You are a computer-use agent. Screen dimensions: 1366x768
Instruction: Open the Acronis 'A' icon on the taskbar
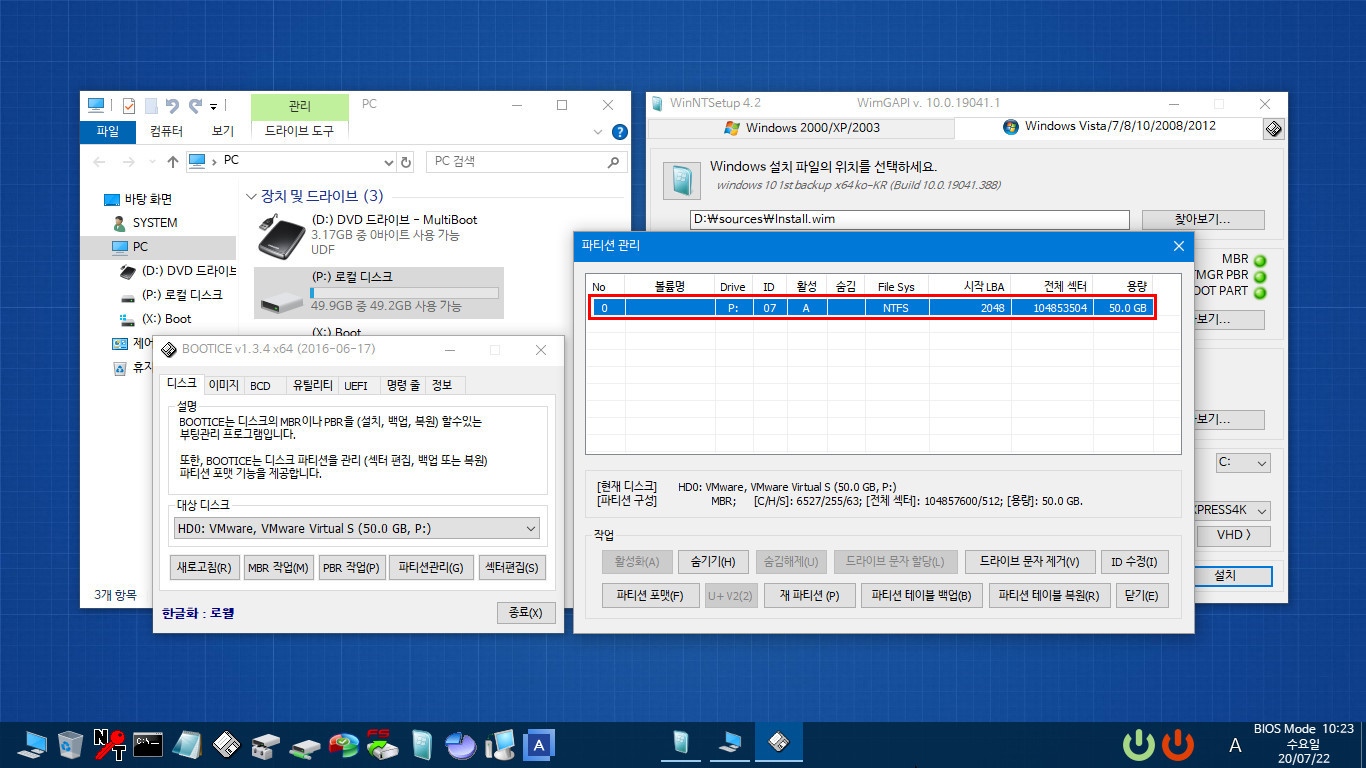(x=539, y=744)
